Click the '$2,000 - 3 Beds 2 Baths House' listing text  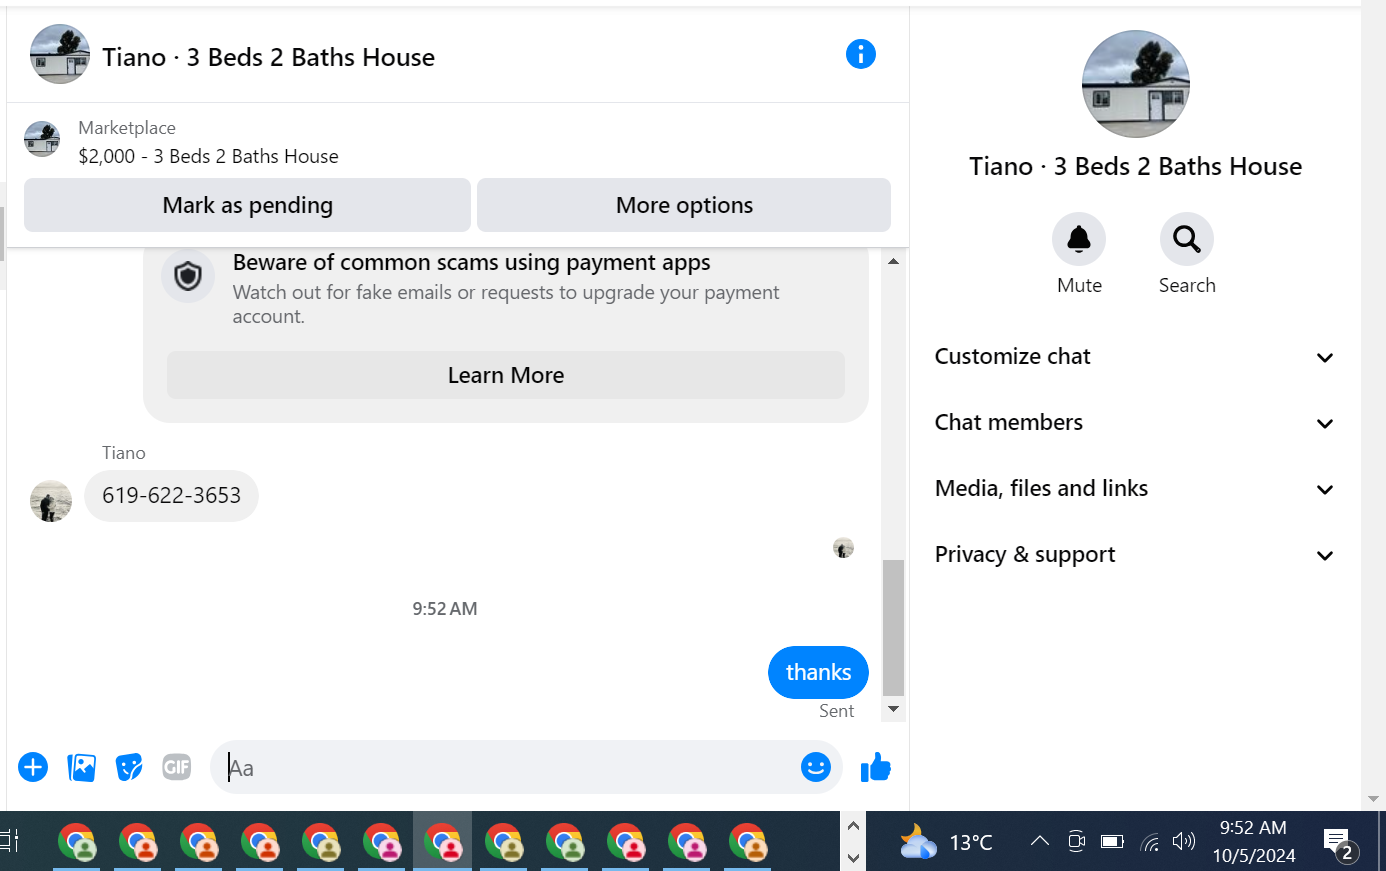pyautogui.click(x=208, y=156)
